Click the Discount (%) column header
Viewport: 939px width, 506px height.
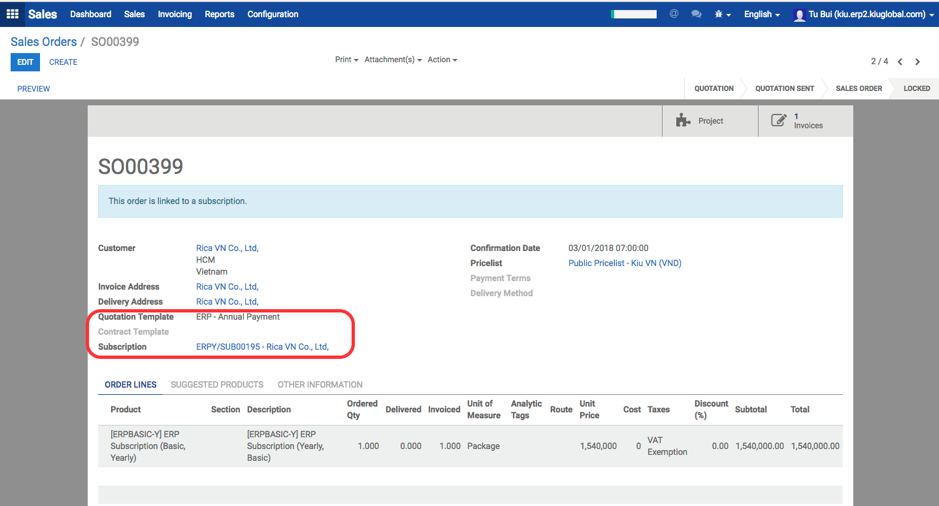[x=711, y=410]
